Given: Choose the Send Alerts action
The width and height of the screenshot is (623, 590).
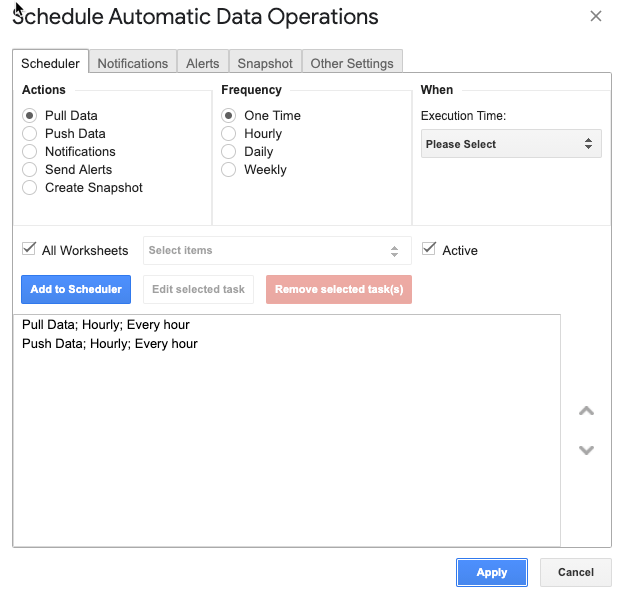Looking at the screenshot, I should click(30, 170).
